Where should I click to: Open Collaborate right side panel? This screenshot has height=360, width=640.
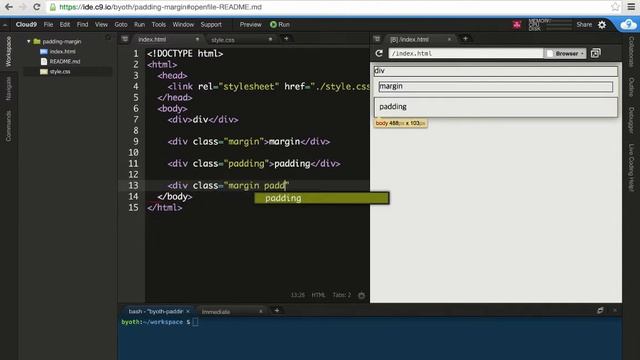(x=631, y=52)
